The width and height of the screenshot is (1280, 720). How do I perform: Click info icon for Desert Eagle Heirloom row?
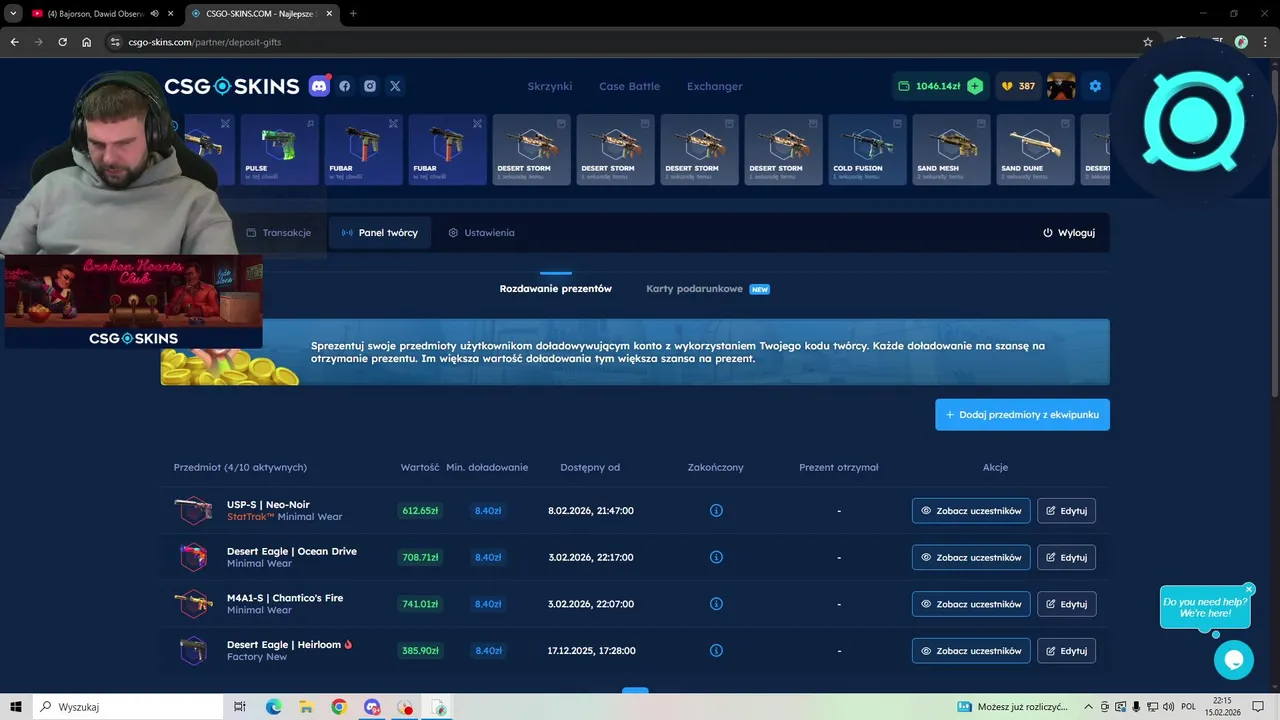point(716,651)
